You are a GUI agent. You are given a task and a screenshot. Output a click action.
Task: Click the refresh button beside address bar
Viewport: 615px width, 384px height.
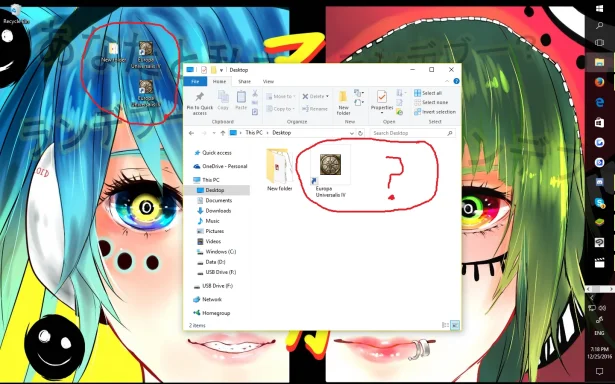[x=360, y=133]
